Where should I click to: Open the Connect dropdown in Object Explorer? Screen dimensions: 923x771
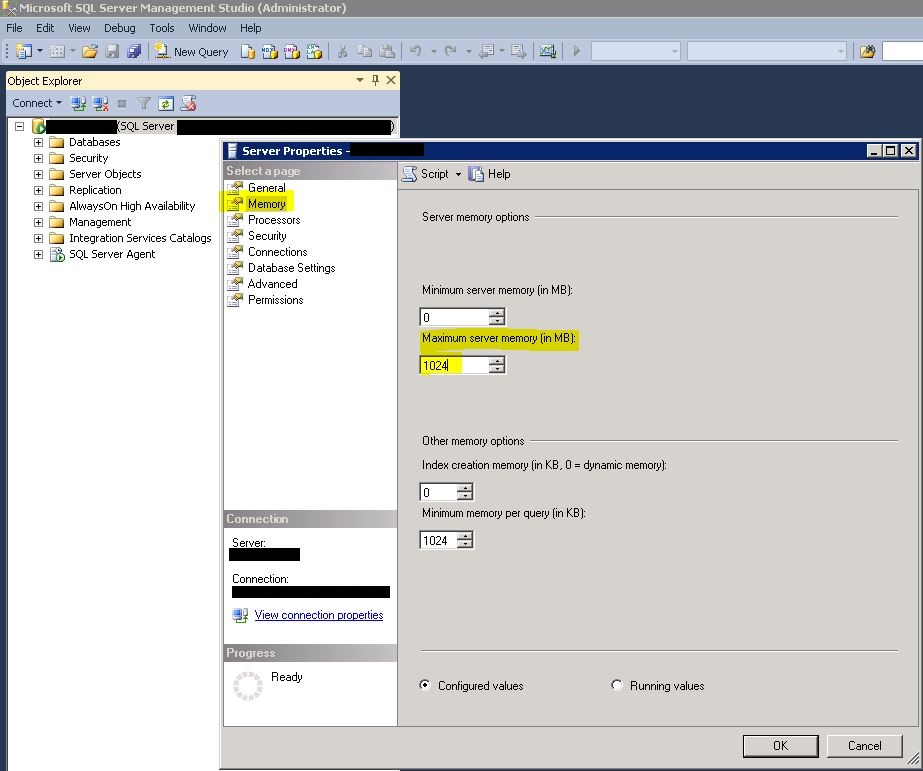click(x=36, y=103)
